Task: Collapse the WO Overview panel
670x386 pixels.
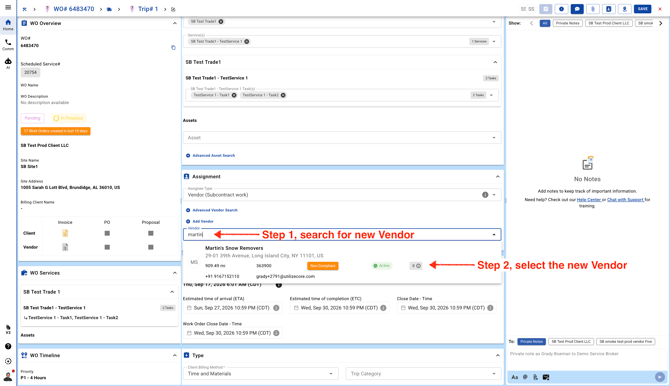Action: click(174, 23)
